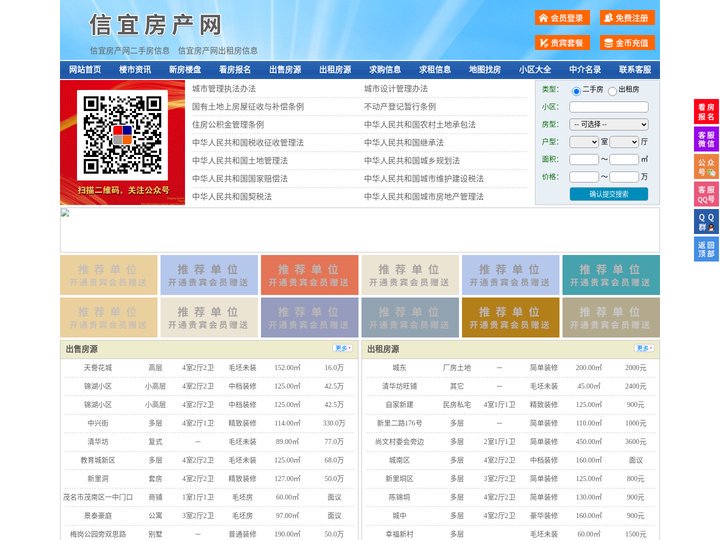
Task: Open the 城东 rental listing
Action: (399, 368)
